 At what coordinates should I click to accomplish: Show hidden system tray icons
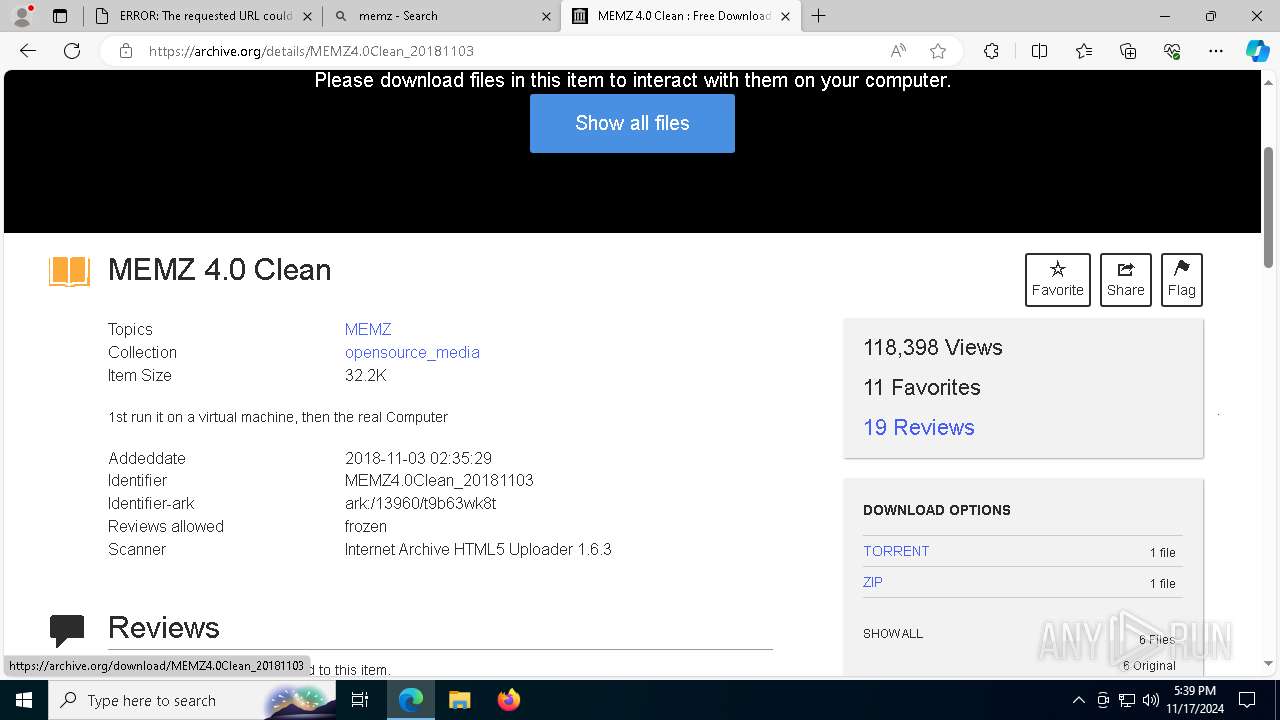click(1078, 700)
